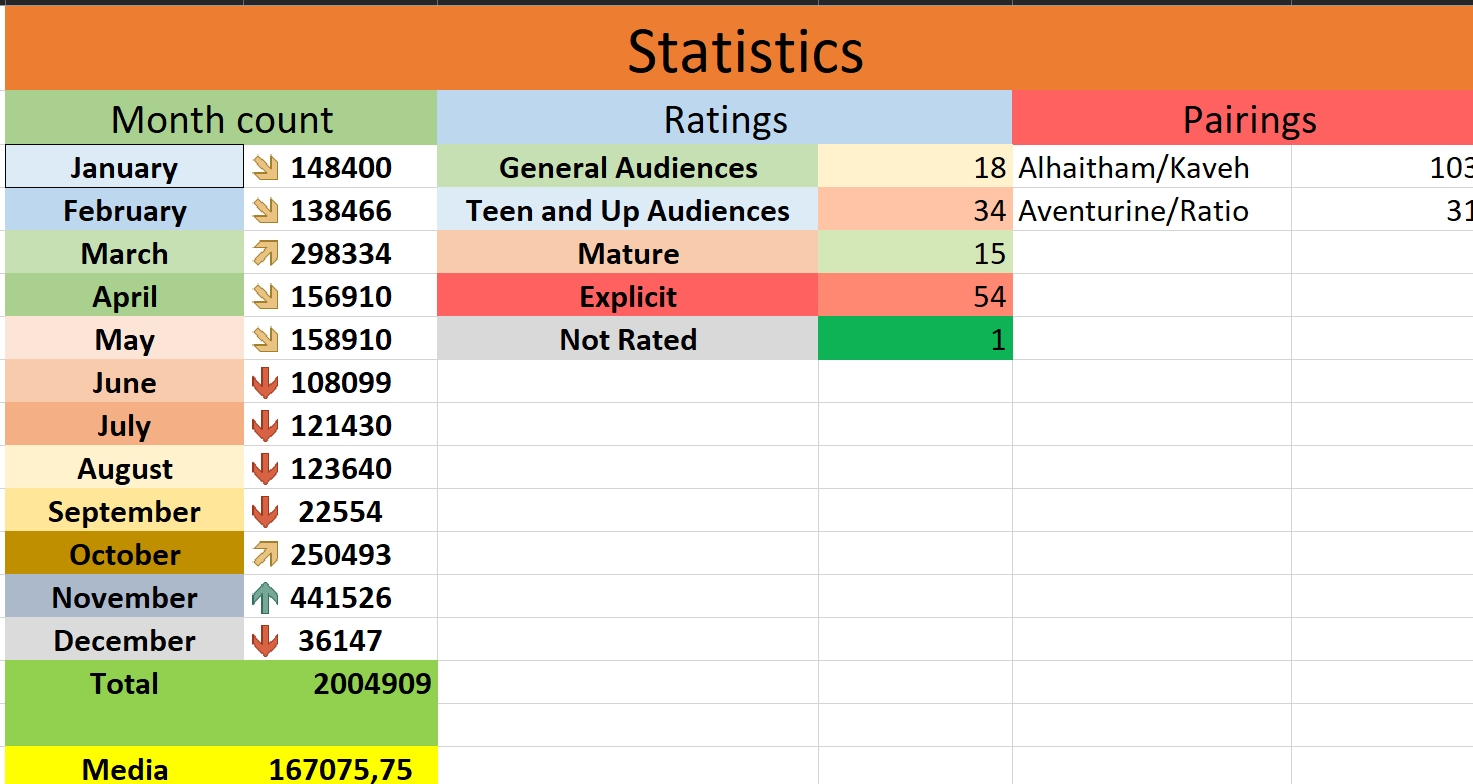This screenshot has height=784, width=1473.
Task: Click the red down arrow beside June's 108099
Action: pos(265,383)
